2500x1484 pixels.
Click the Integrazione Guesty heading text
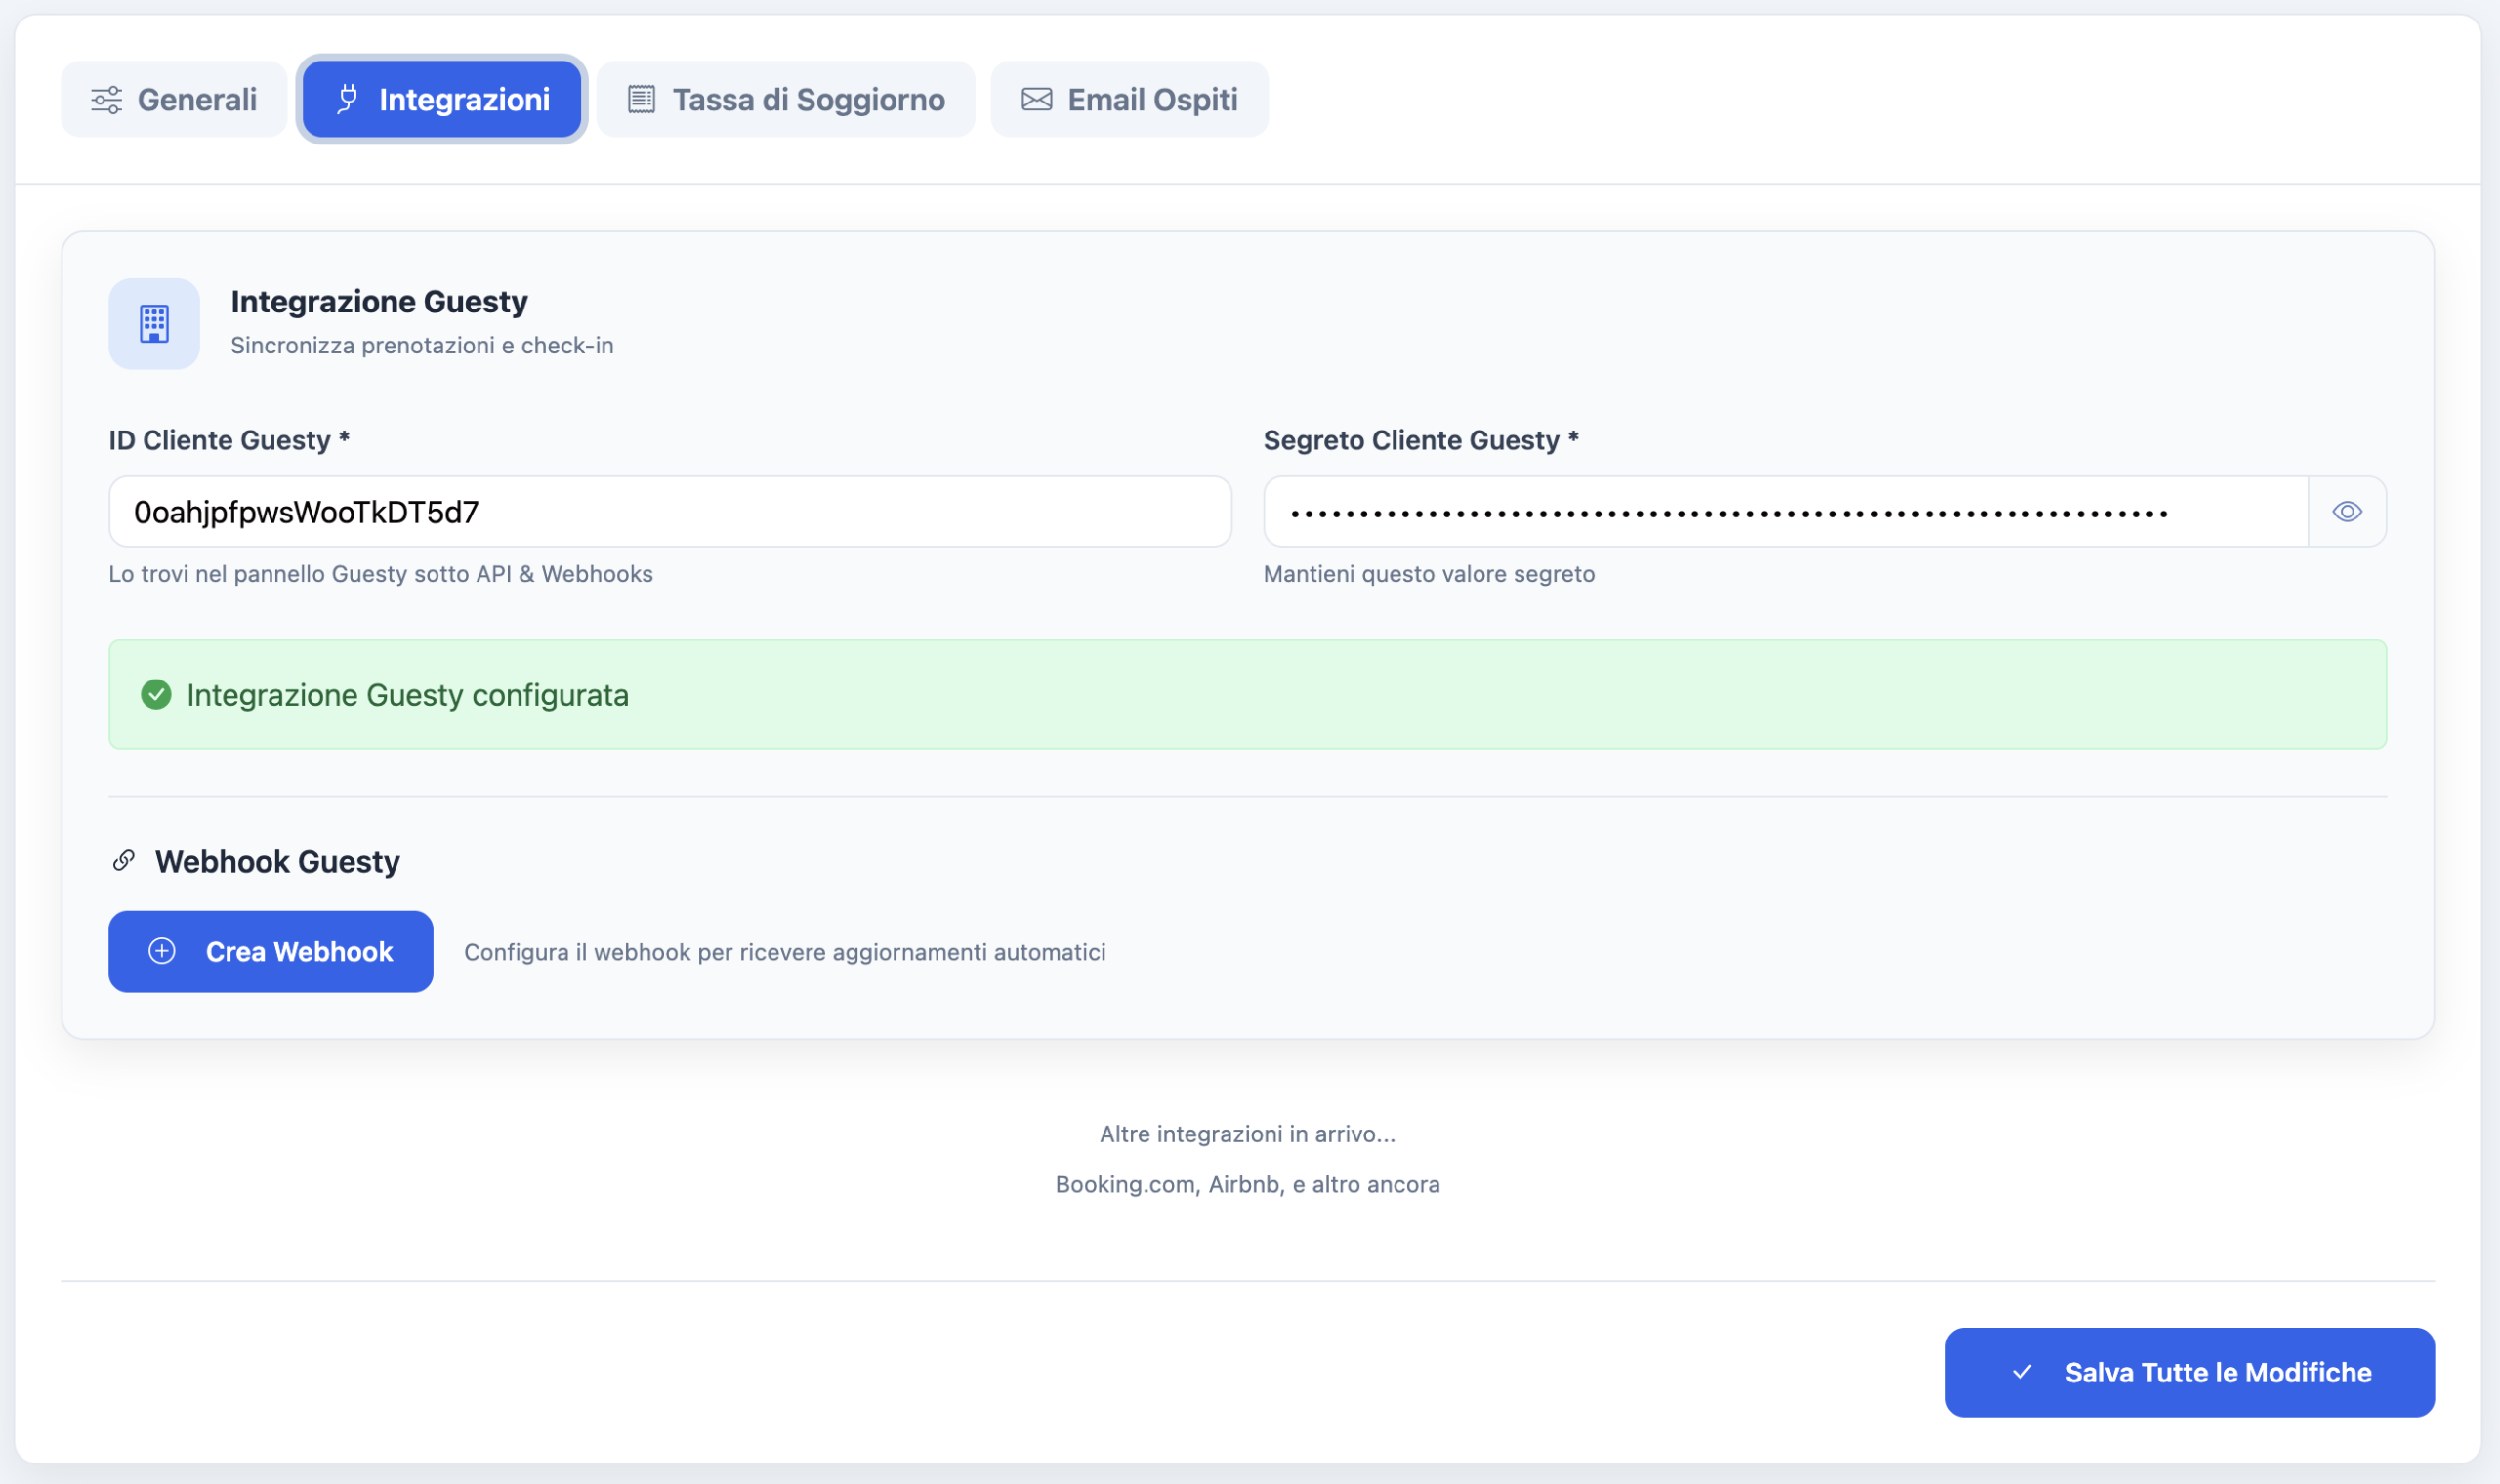click(x=379, y=301)
